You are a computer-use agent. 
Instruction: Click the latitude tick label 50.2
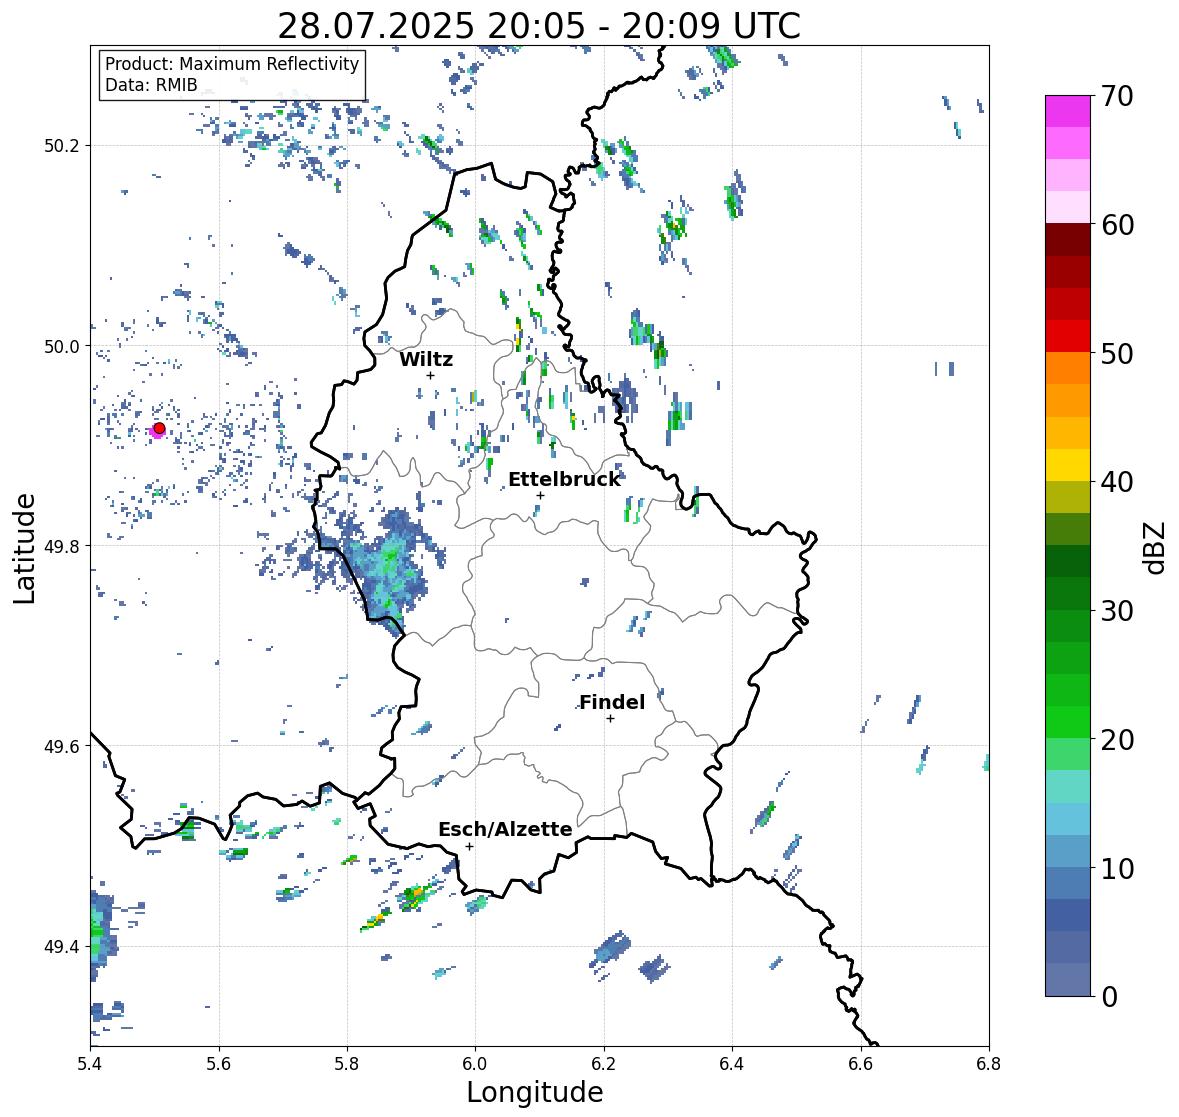click(62, 146)
